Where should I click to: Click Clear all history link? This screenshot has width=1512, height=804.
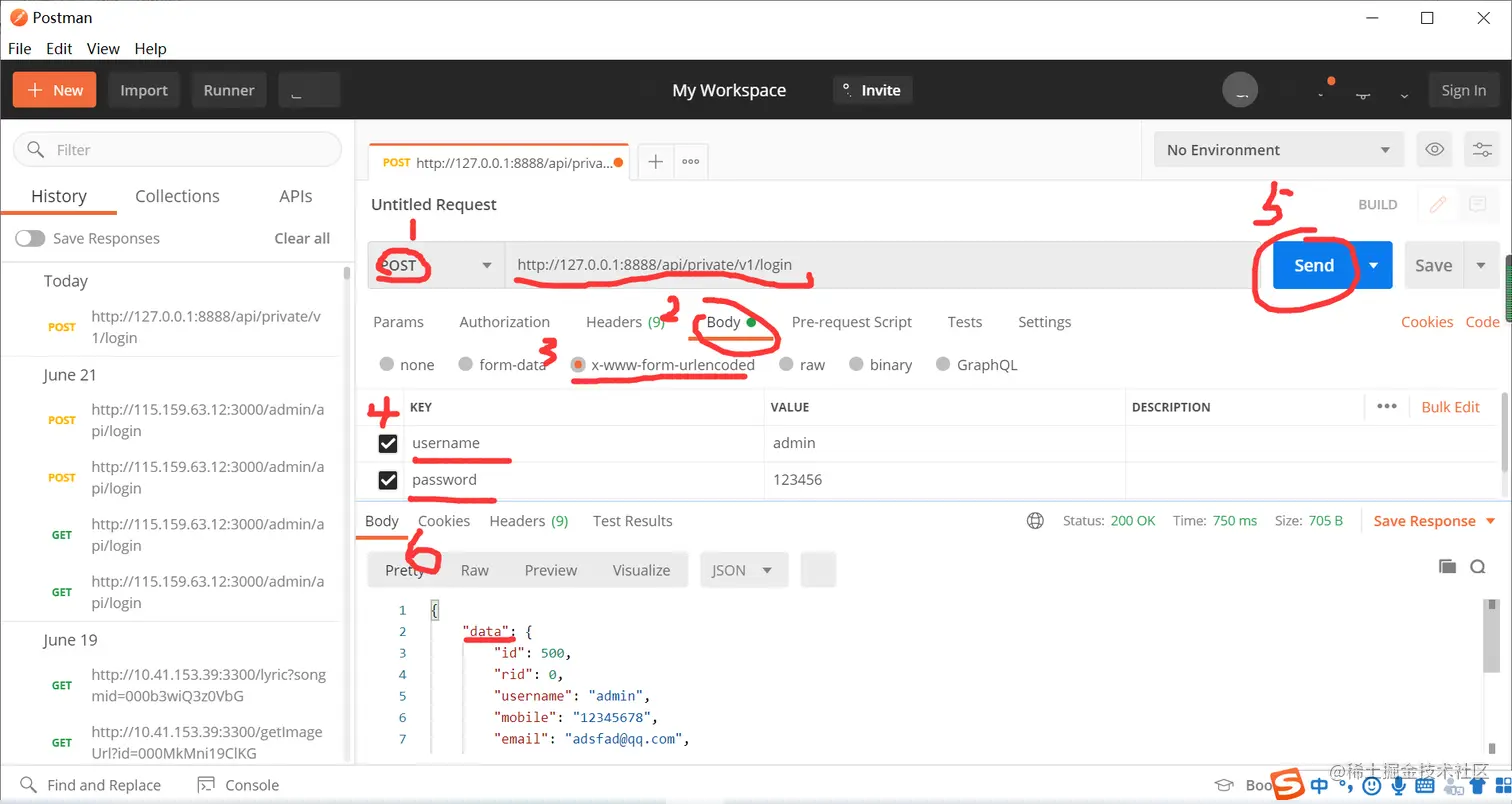point(302,238)
